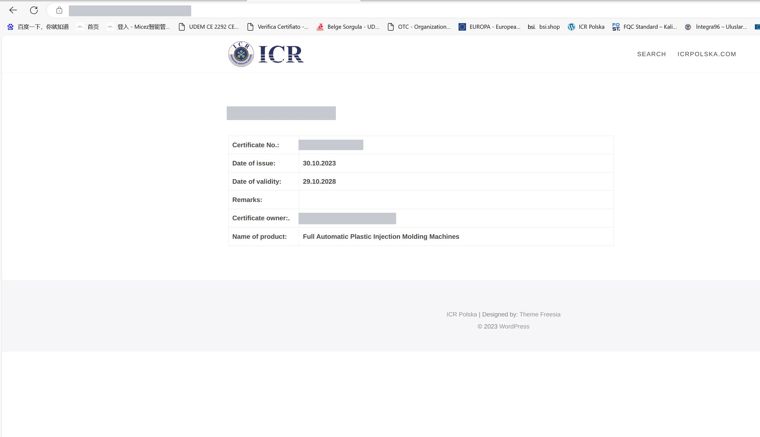This screenshot has width=760, height=437.
Task: Click the Remarks label
Action: point(247,200)
